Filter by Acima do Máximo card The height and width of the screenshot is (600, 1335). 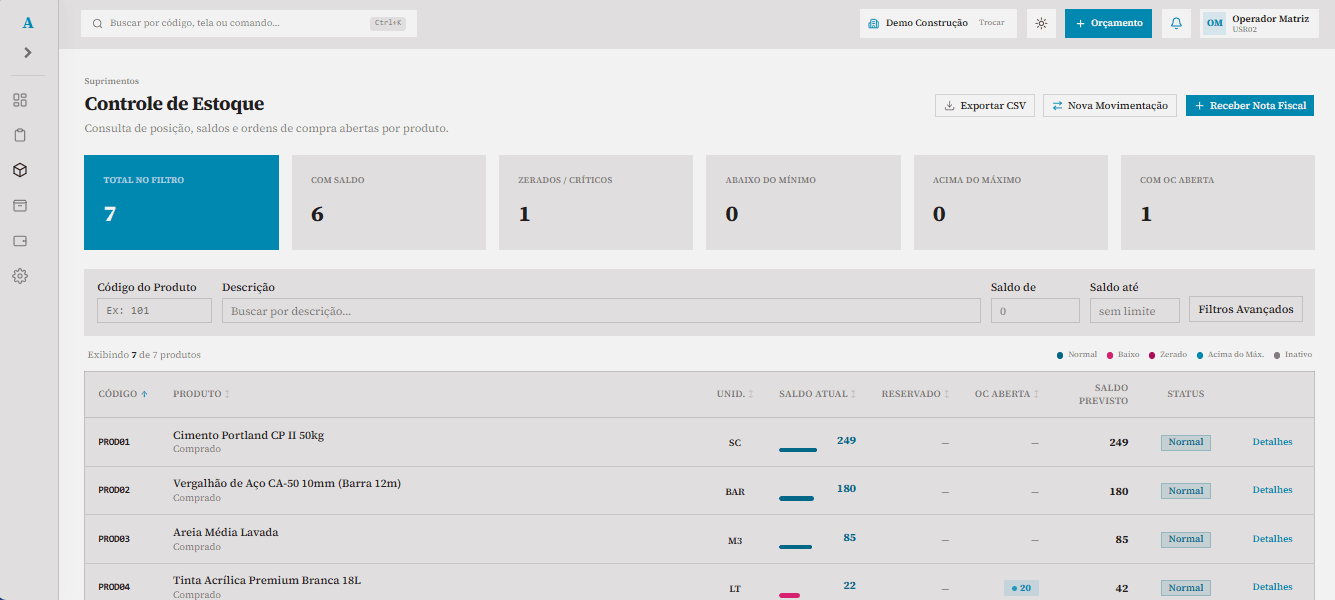pyautogui.click(x=1011, y=202)
